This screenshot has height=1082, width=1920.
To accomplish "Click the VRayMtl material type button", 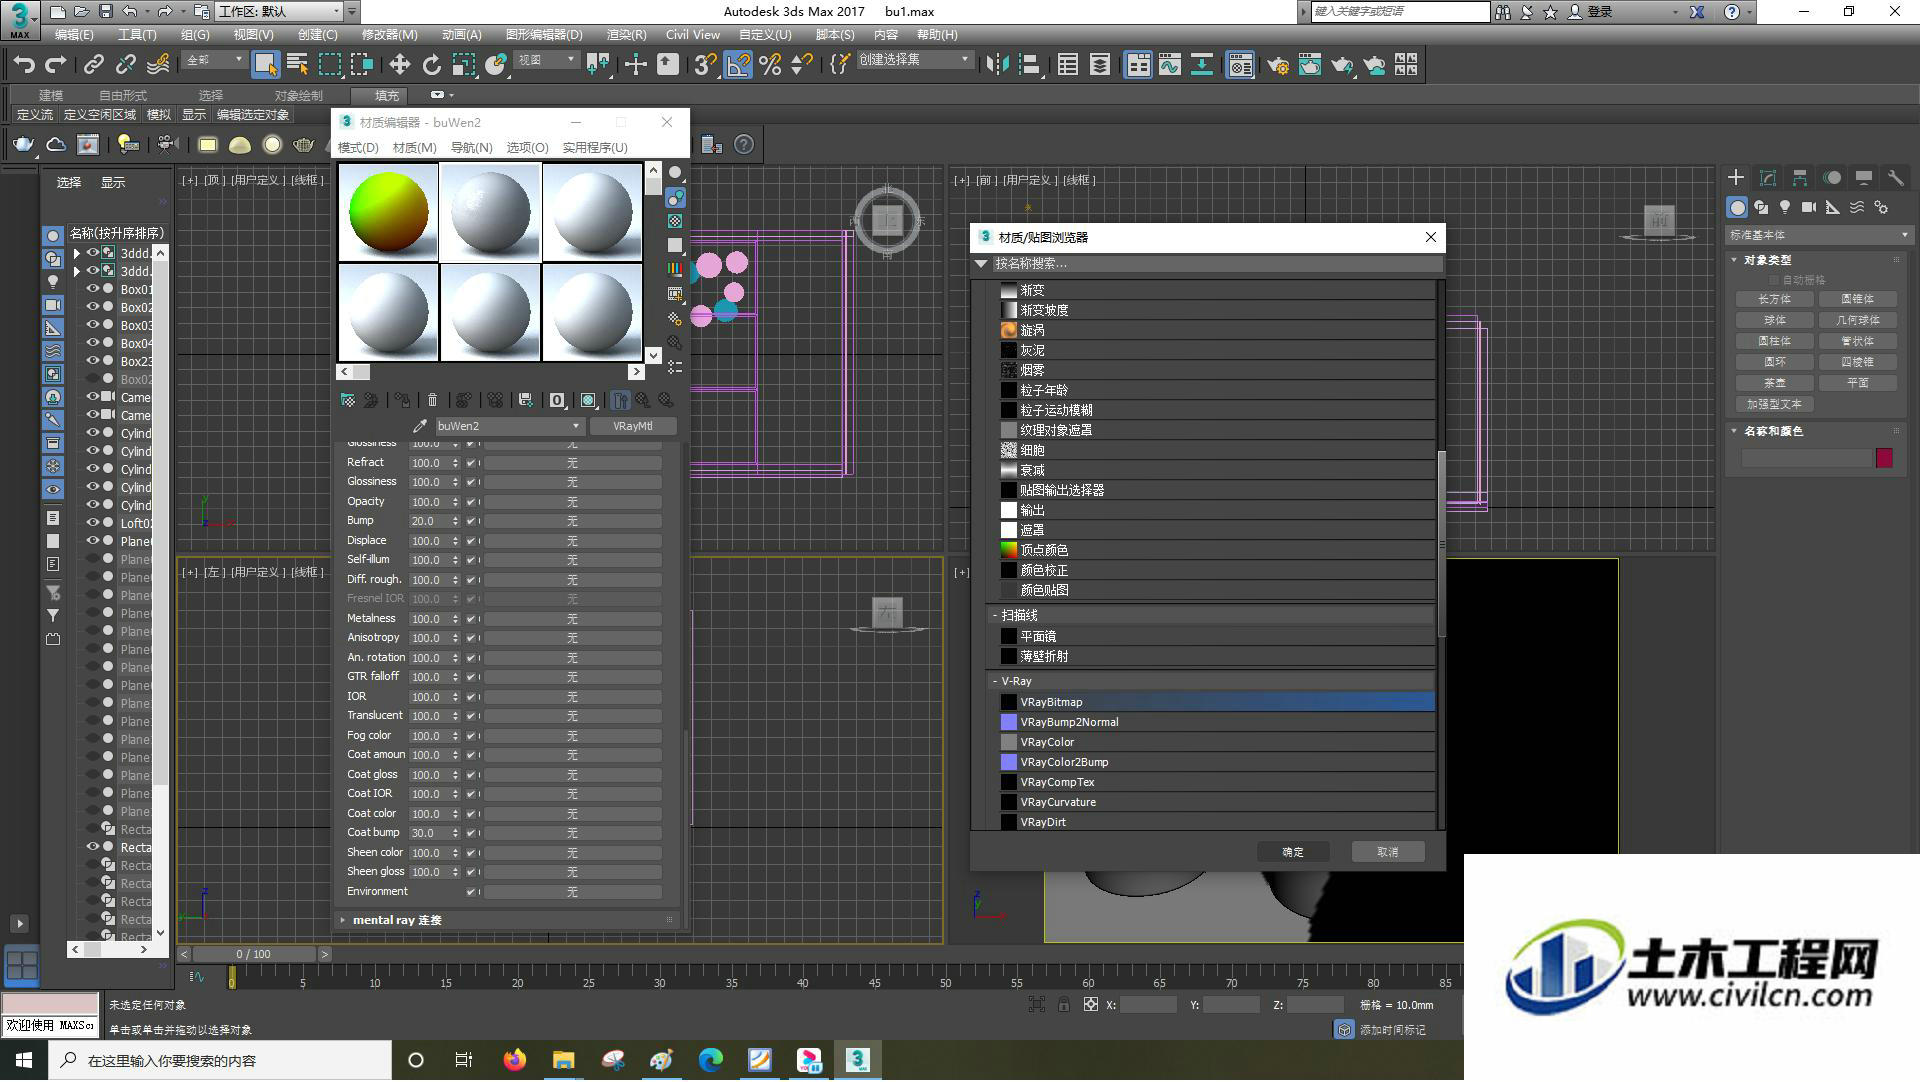I will [x=632, y=426].
